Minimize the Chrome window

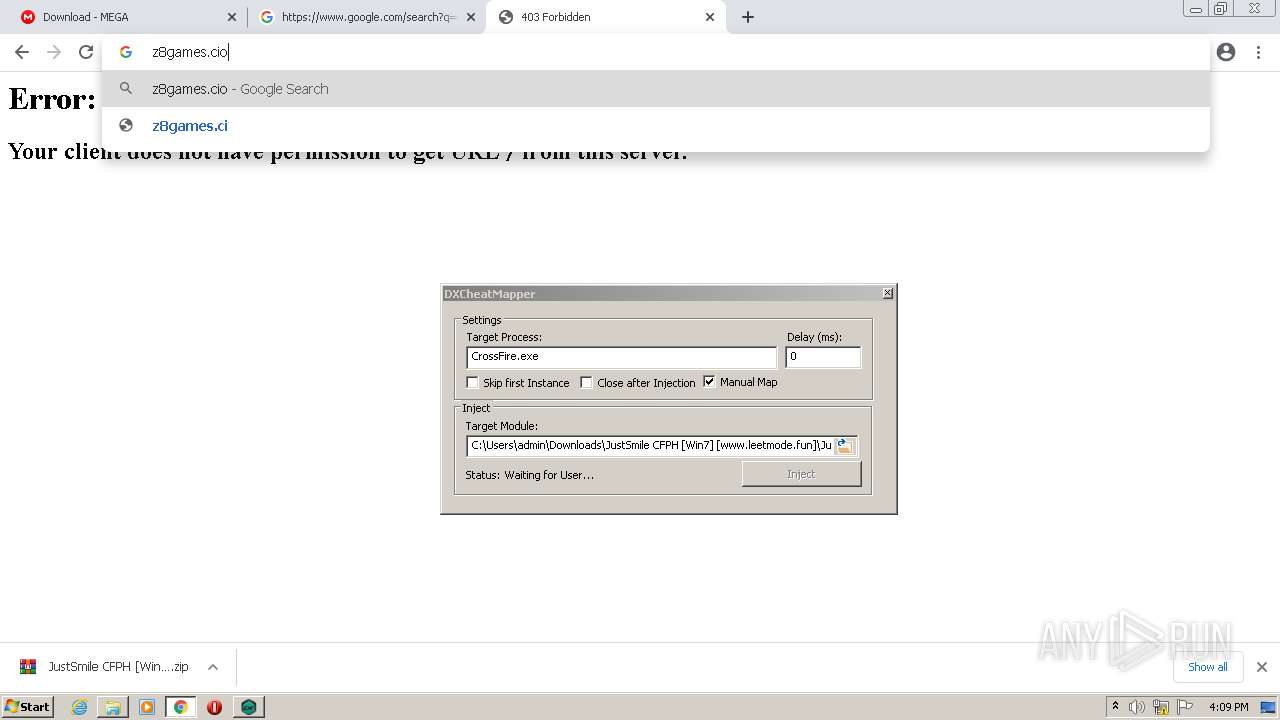1195,9
